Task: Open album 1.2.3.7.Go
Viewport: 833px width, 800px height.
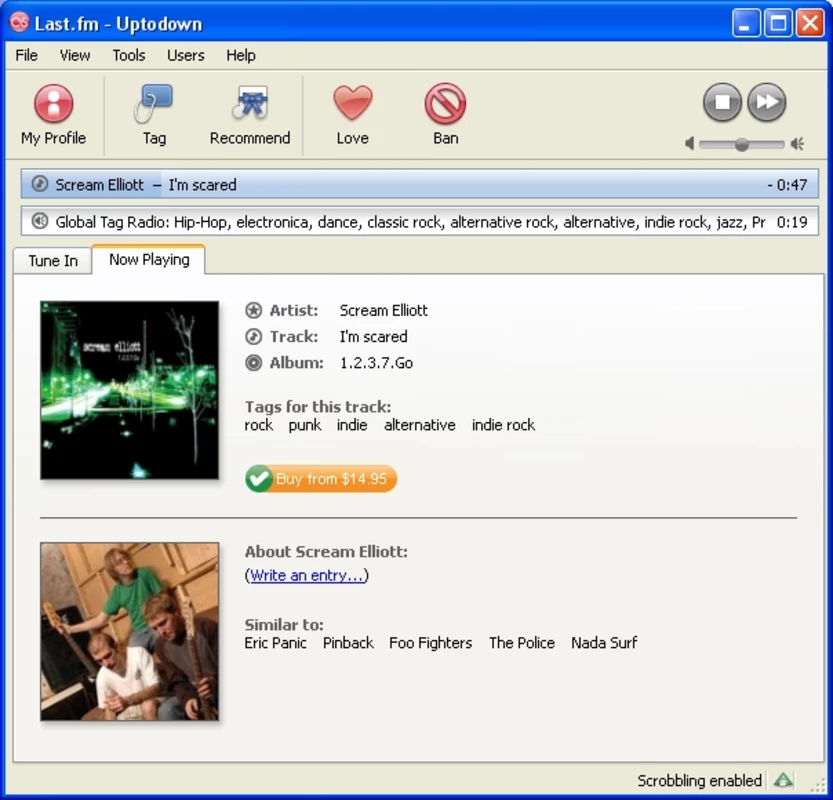Action: (x=376, y=363)
